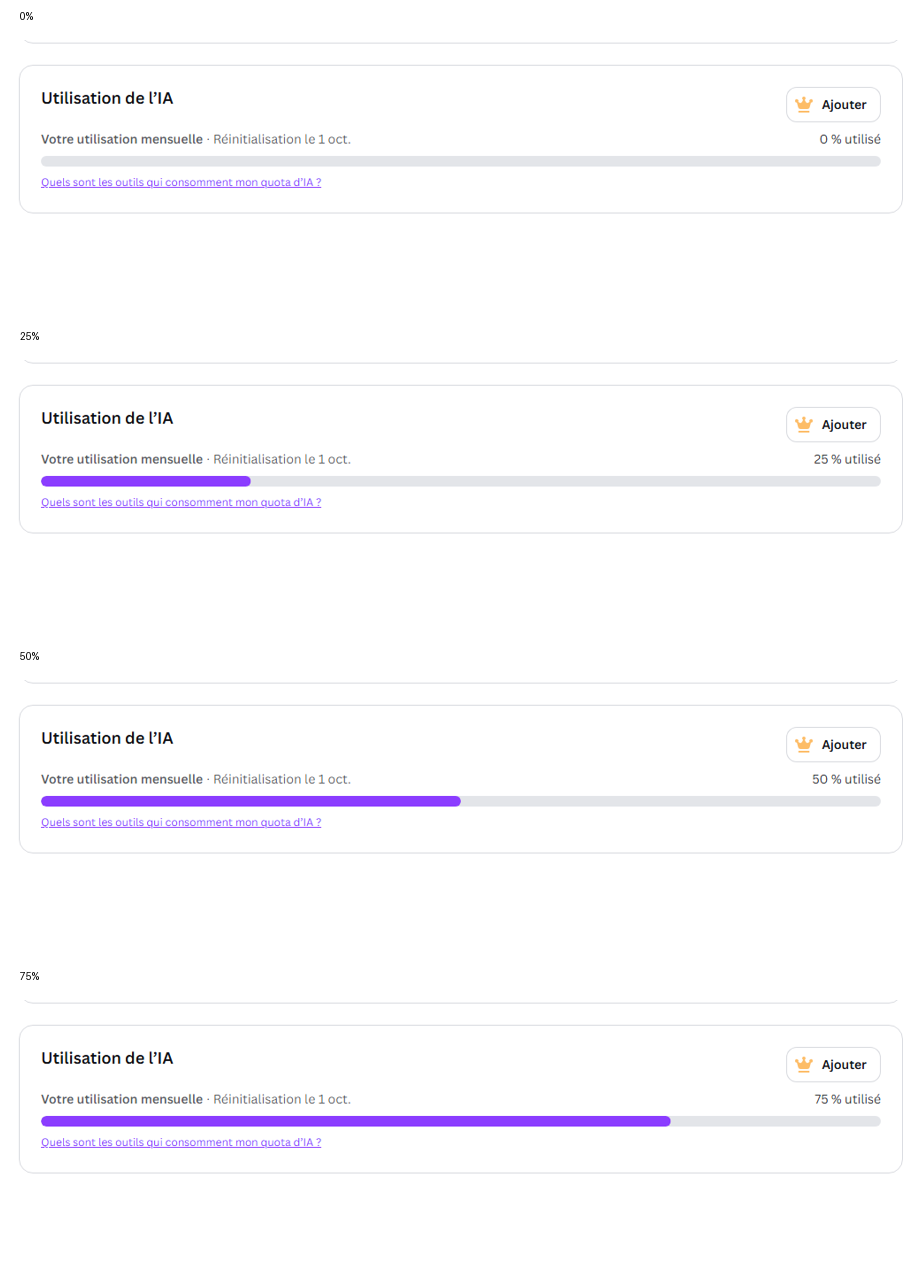
Task: Click the crown icon in the 0 % utilisé card
Action: click(x=803, y=104)
